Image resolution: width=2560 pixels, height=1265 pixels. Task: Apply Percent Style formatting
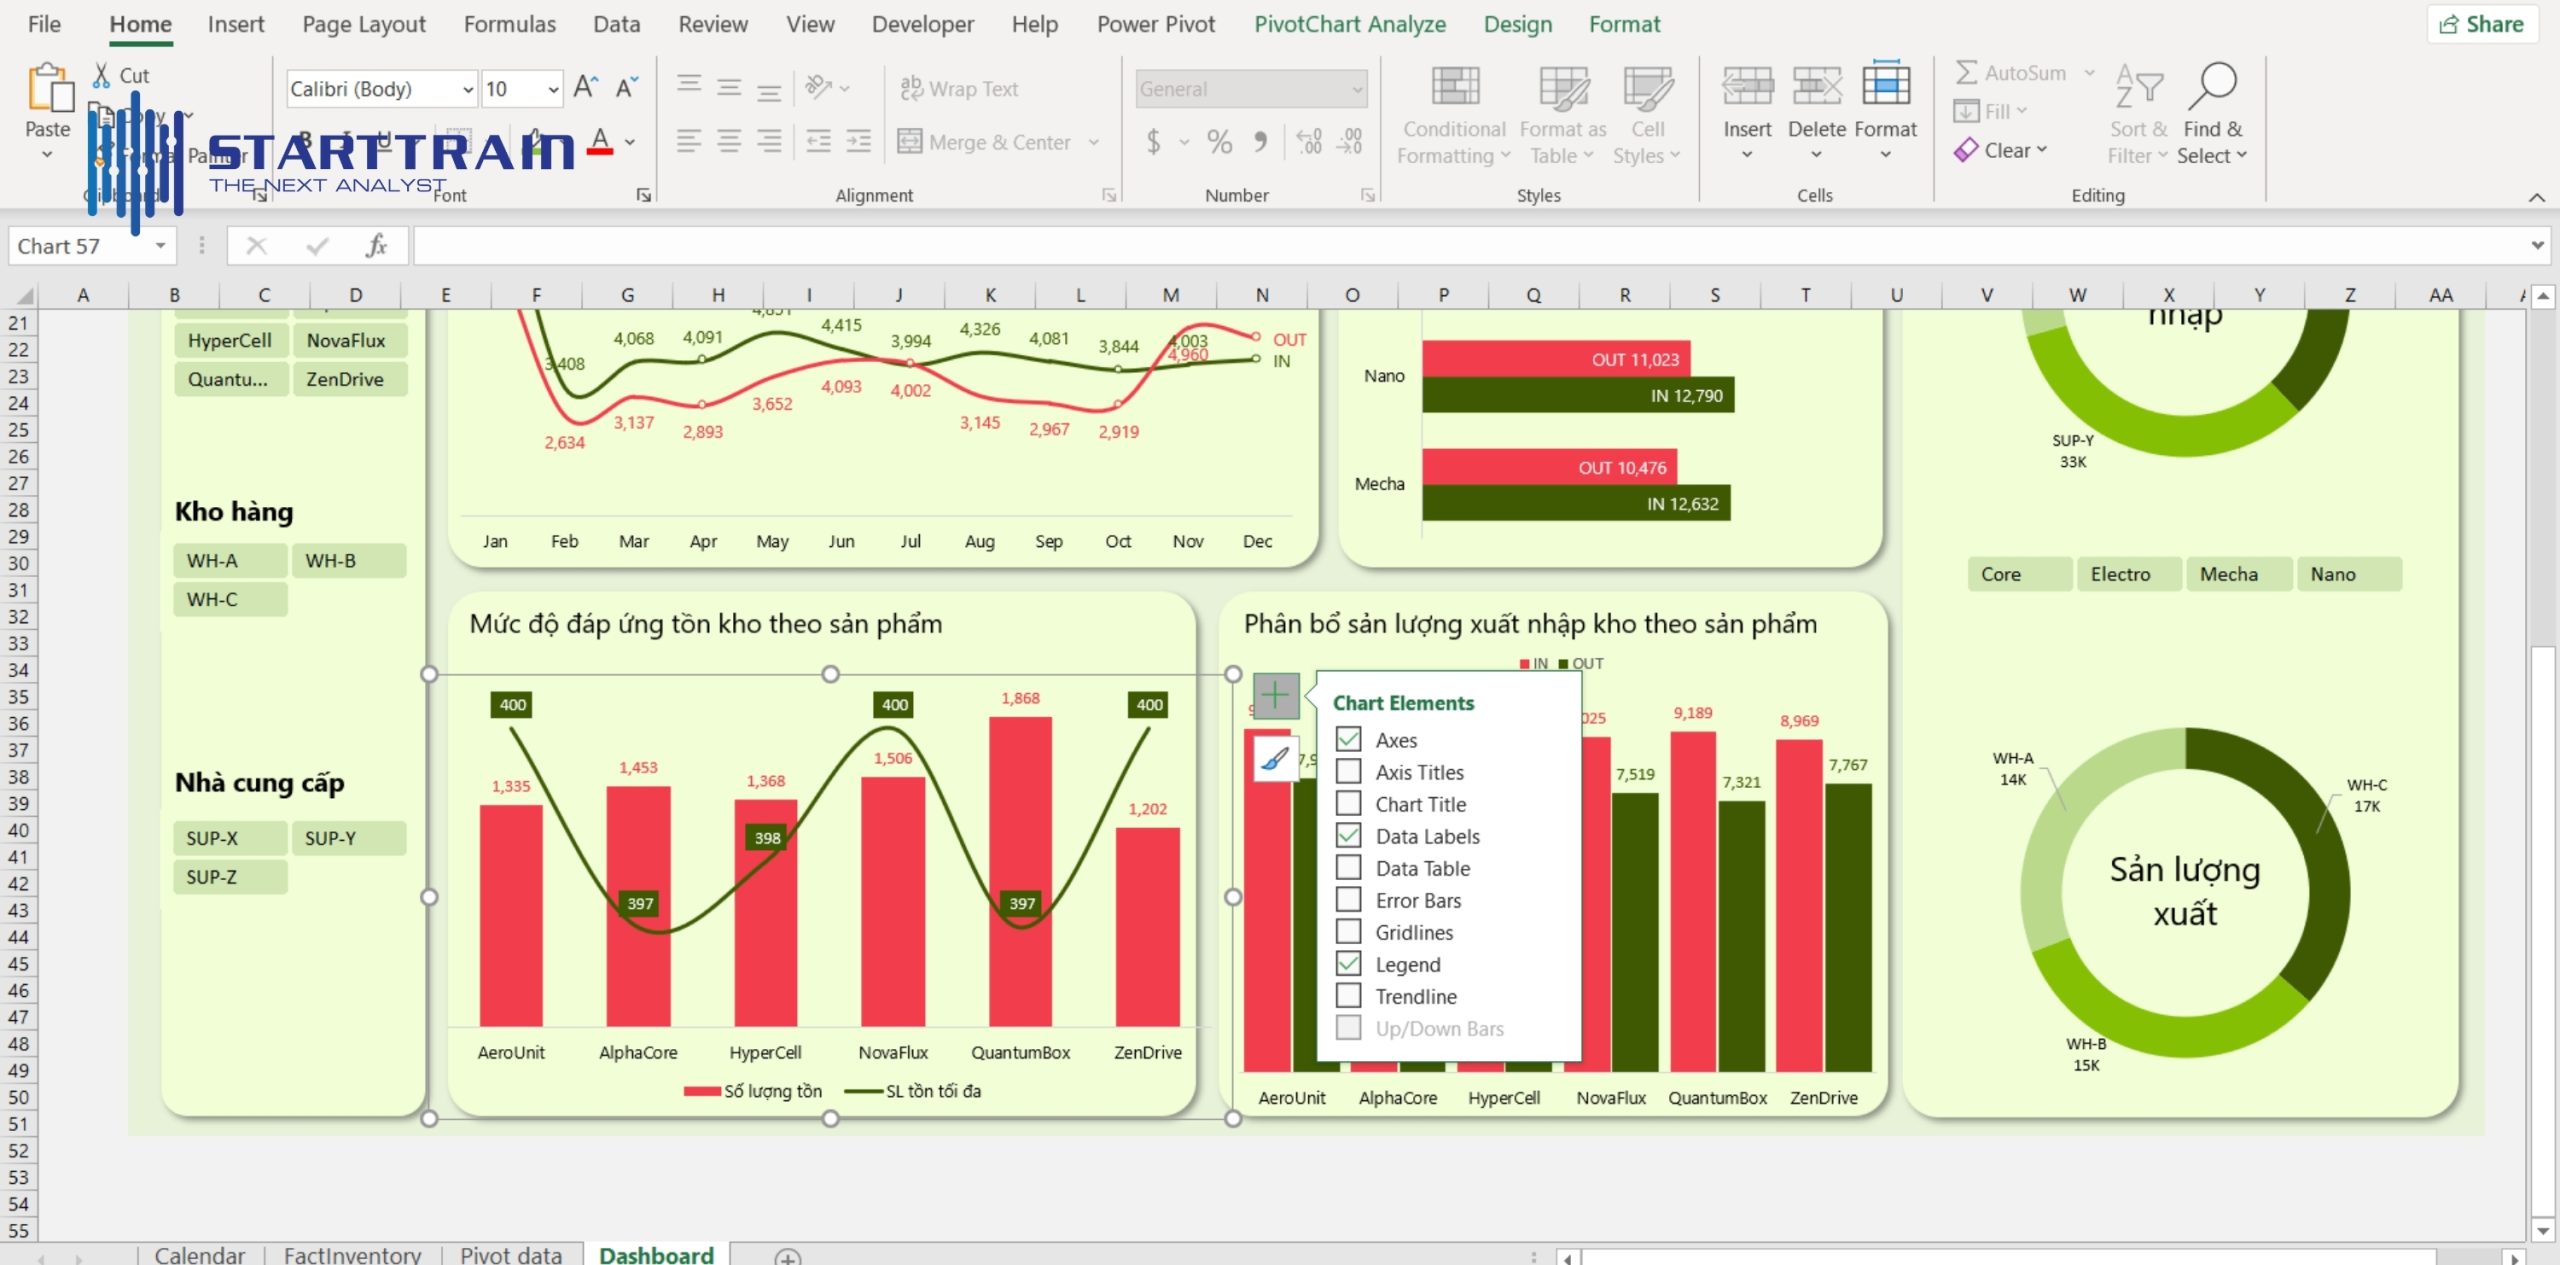coord(1218,142)
